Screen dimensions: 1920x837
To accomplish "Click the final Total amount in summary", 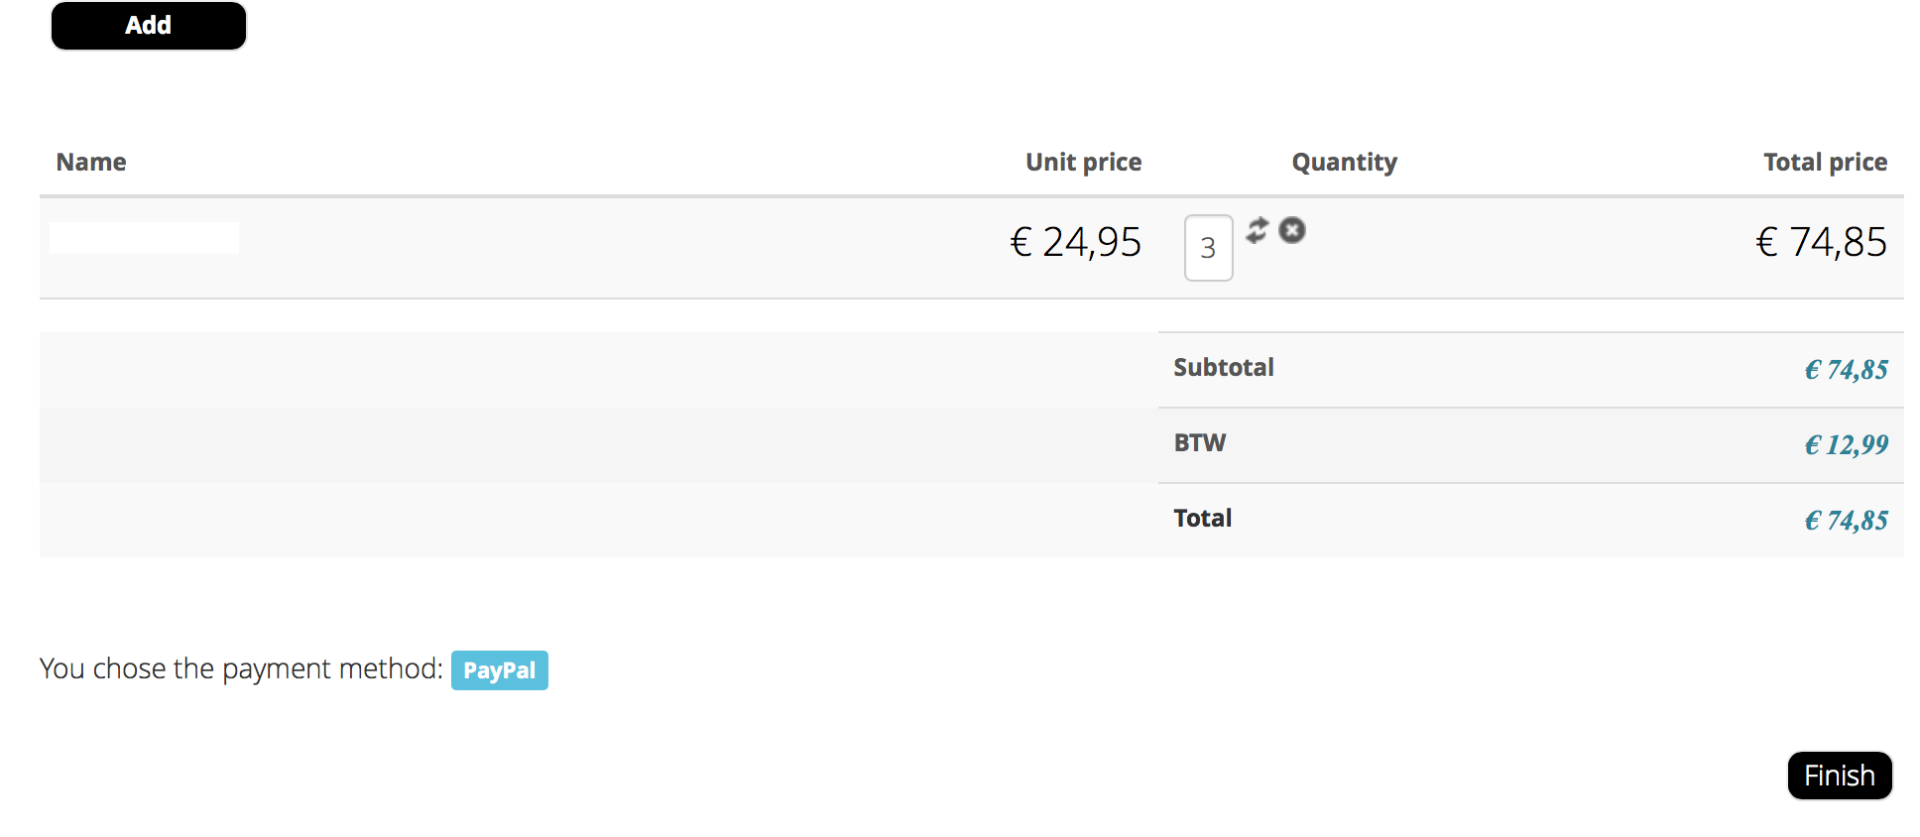I will tap(1845, 521).
